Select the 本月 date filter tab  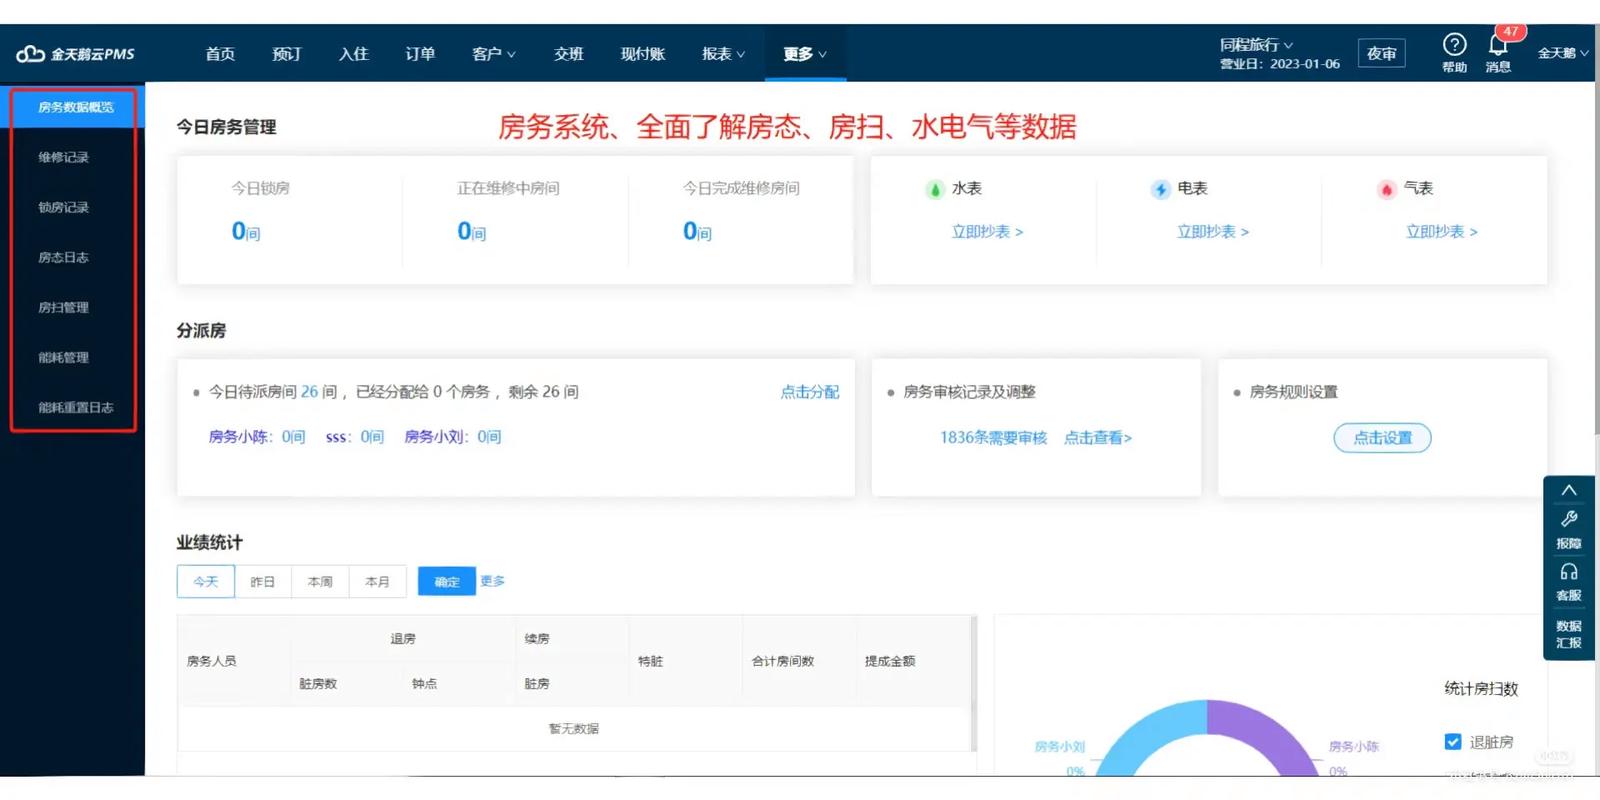(x=377, y=581)
